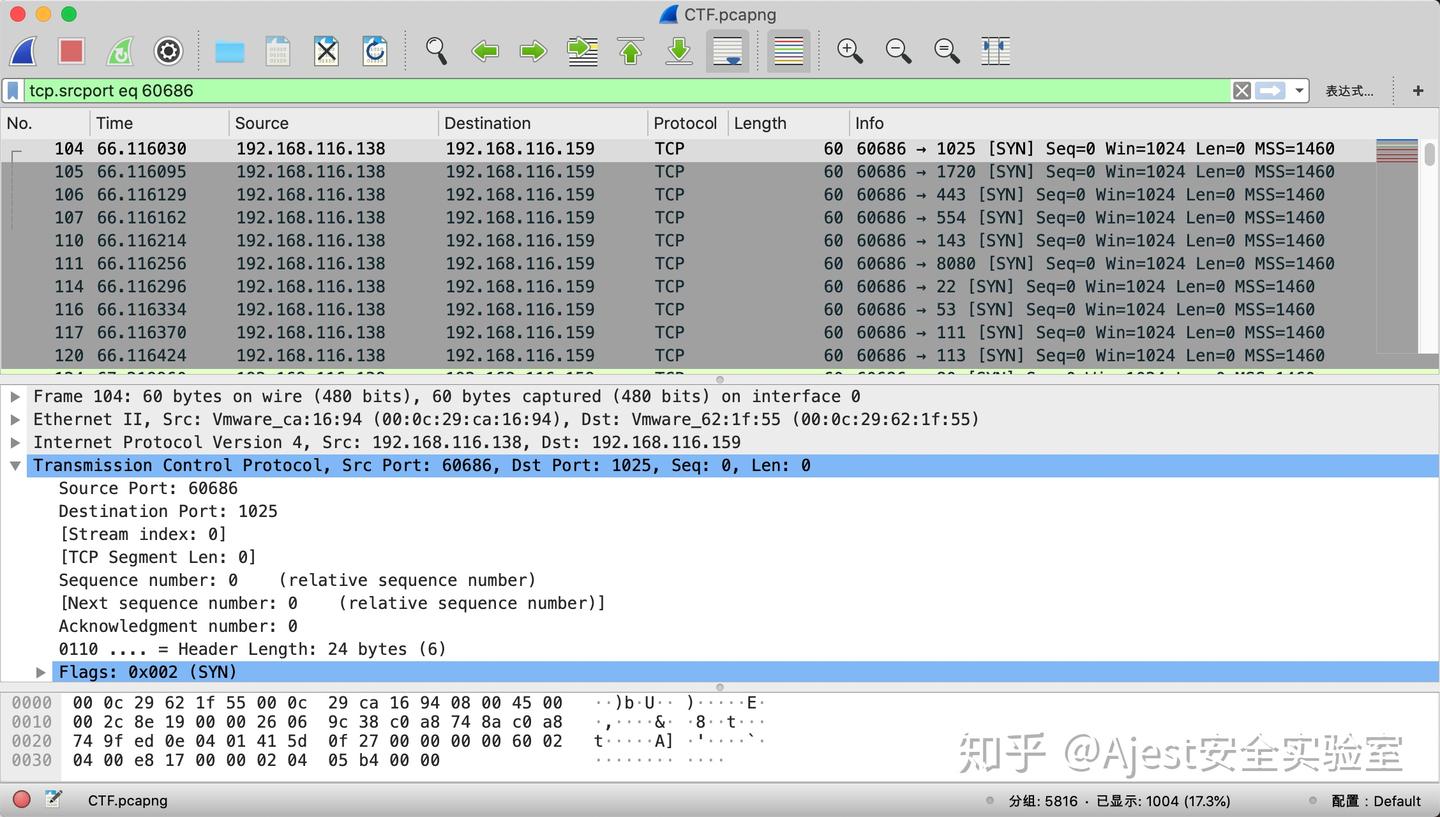Screen dimensions: 1440x817
Task: Click the 配置: Default profile selector
Action: tap(1376, 801)
